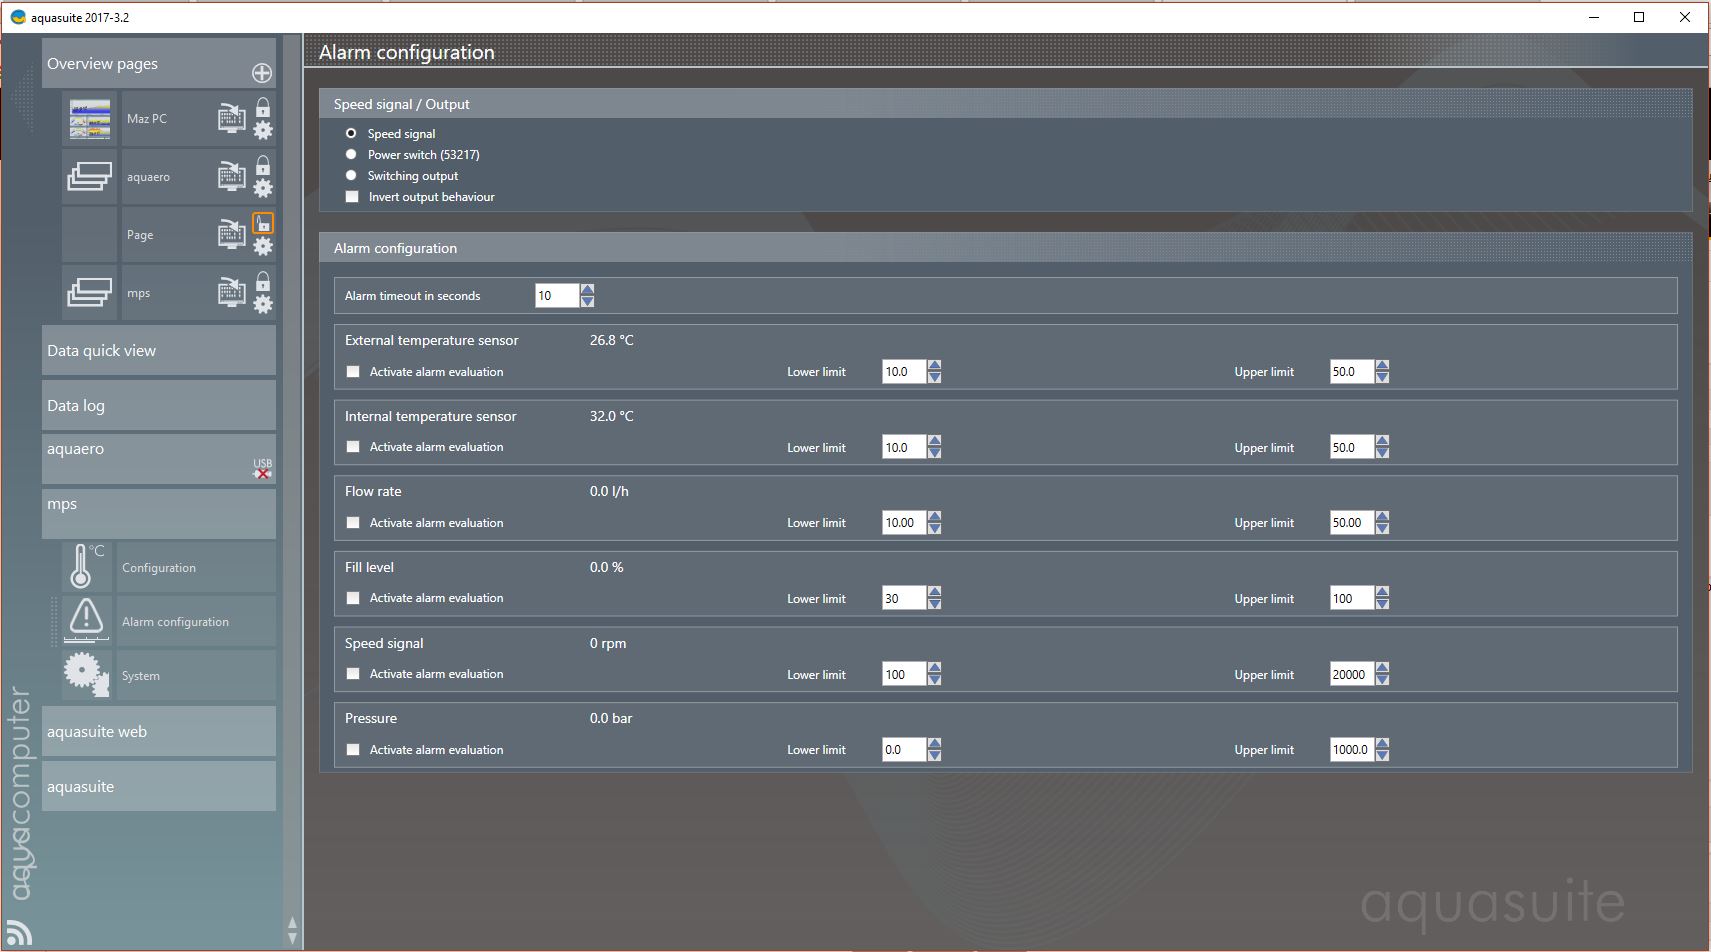Click the Speed signal lower limit field
This screenshot has height=952, width=1711.
903,674
